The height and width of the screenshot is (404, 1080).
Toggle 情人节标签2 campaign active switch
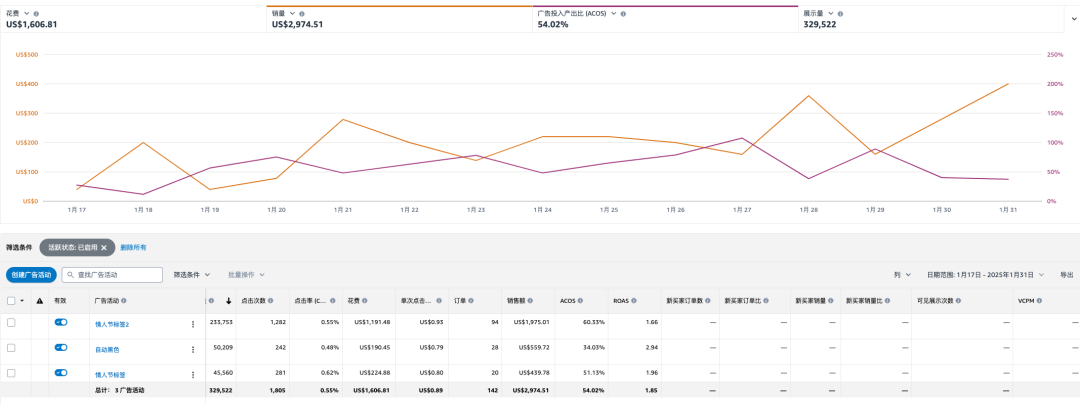click(61, 322)
